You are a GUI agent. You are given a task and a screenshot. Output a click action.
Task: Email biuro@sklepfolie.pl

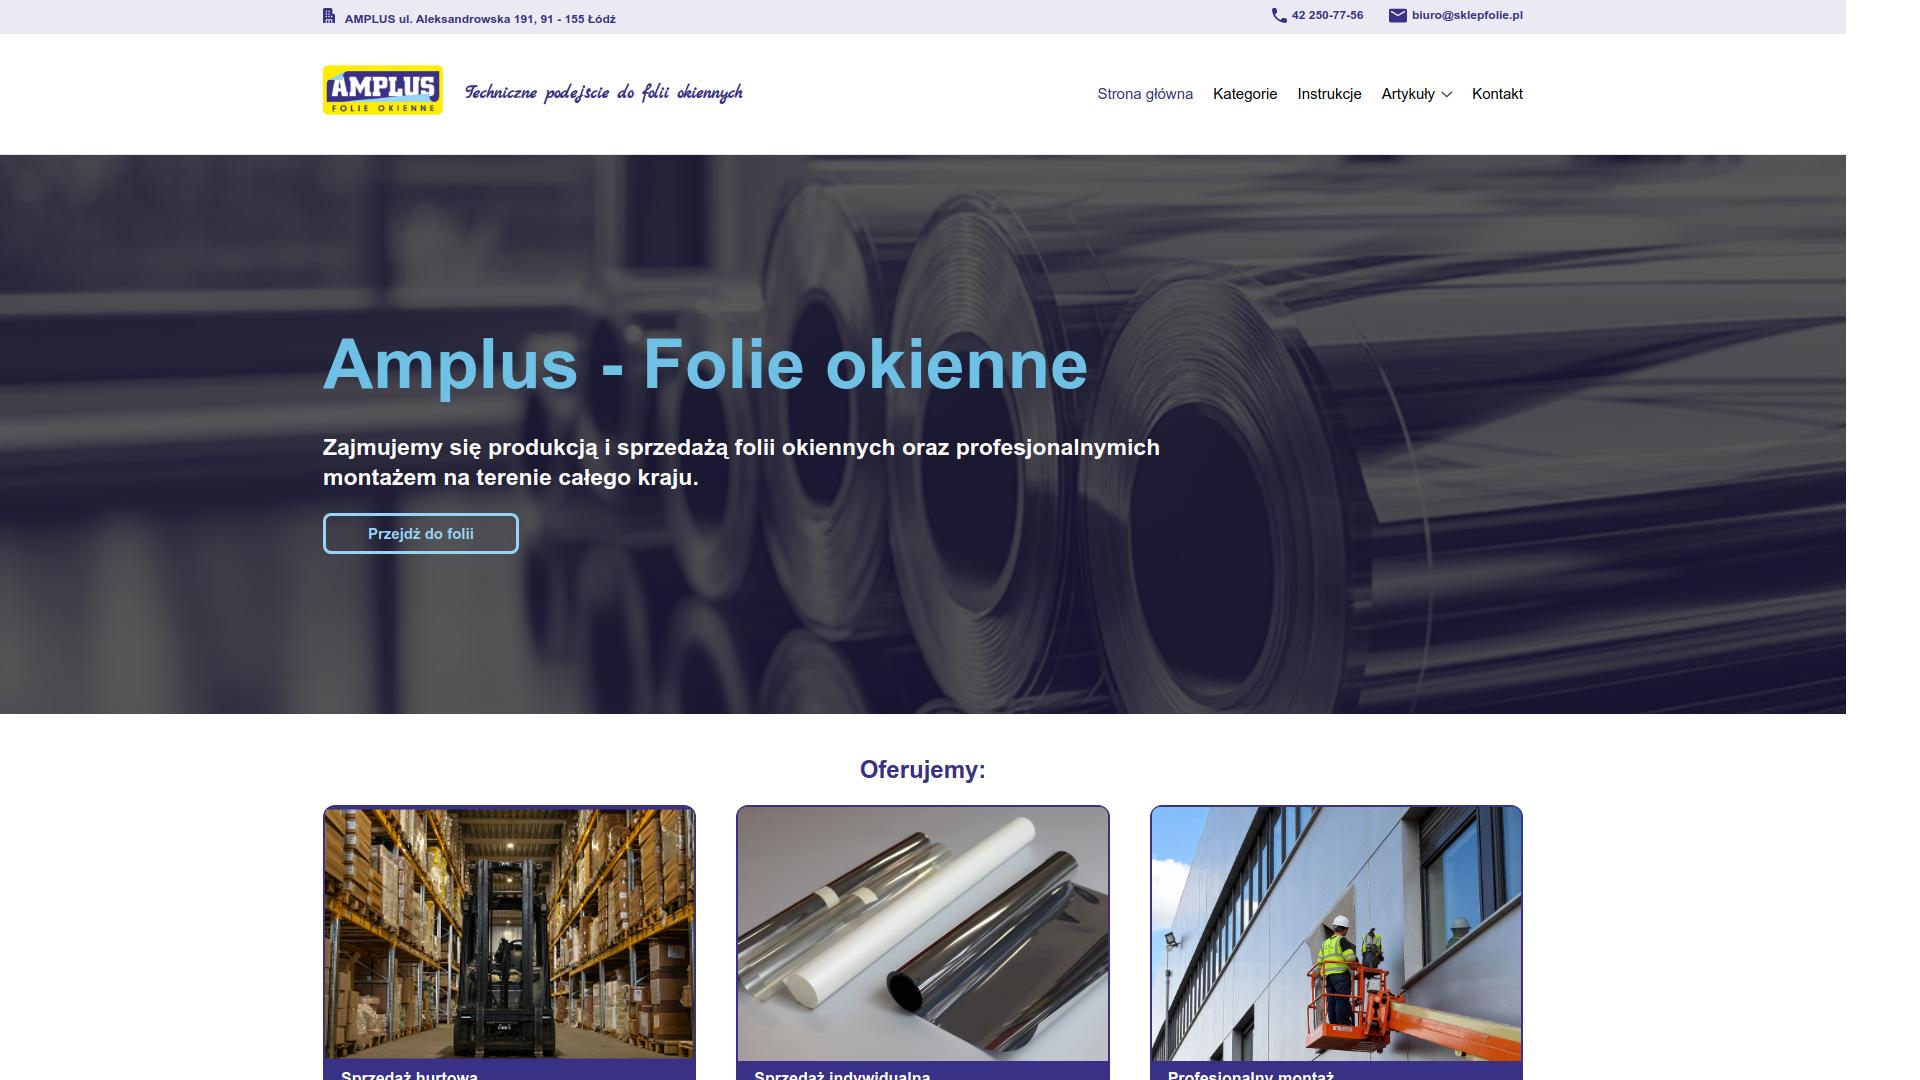(1467, 16)
